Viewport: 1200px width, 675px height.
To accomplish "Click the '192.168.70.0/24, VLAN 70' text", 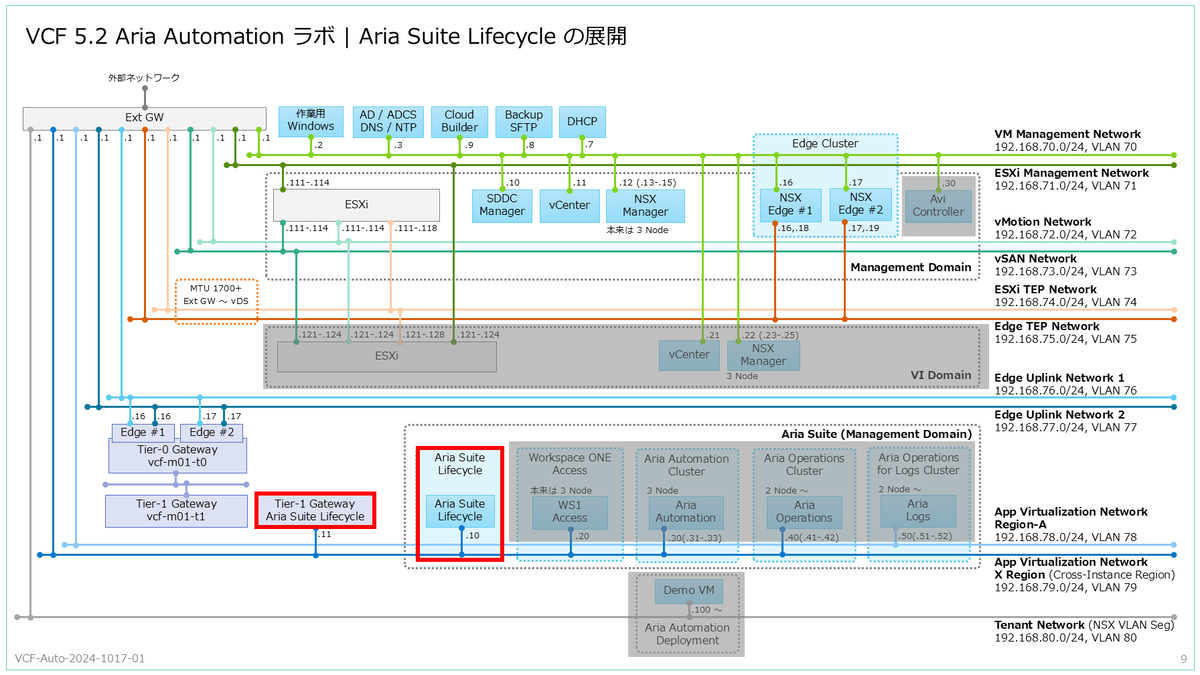I will point(1065,147).
